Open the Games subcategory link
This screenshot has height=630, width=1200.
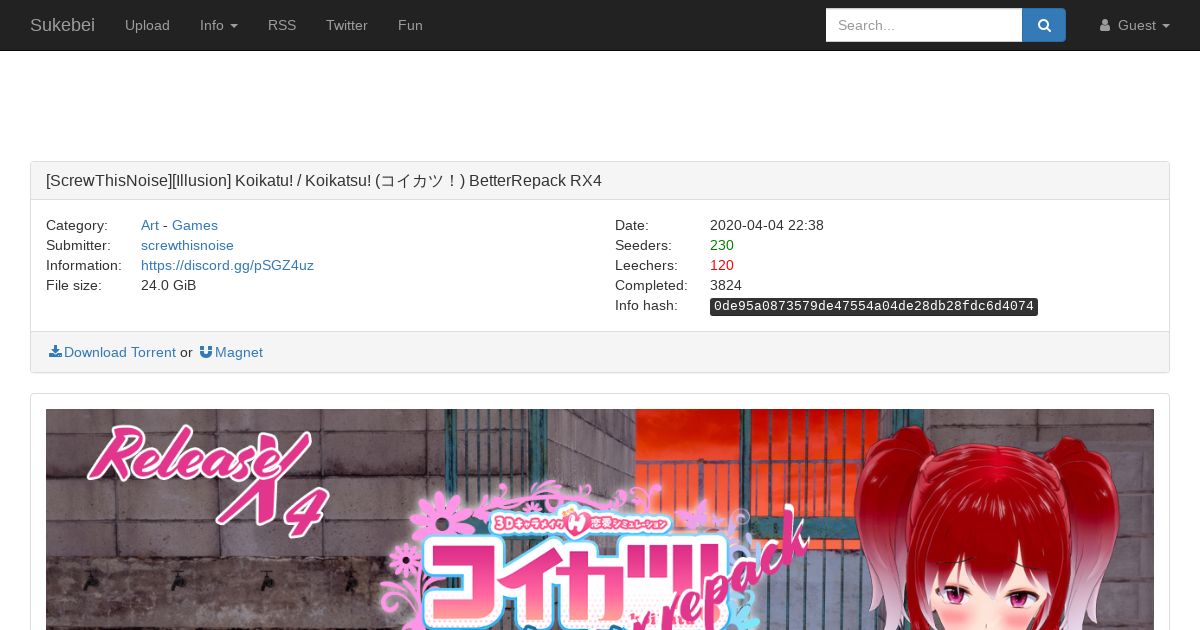tap(195, 225)
